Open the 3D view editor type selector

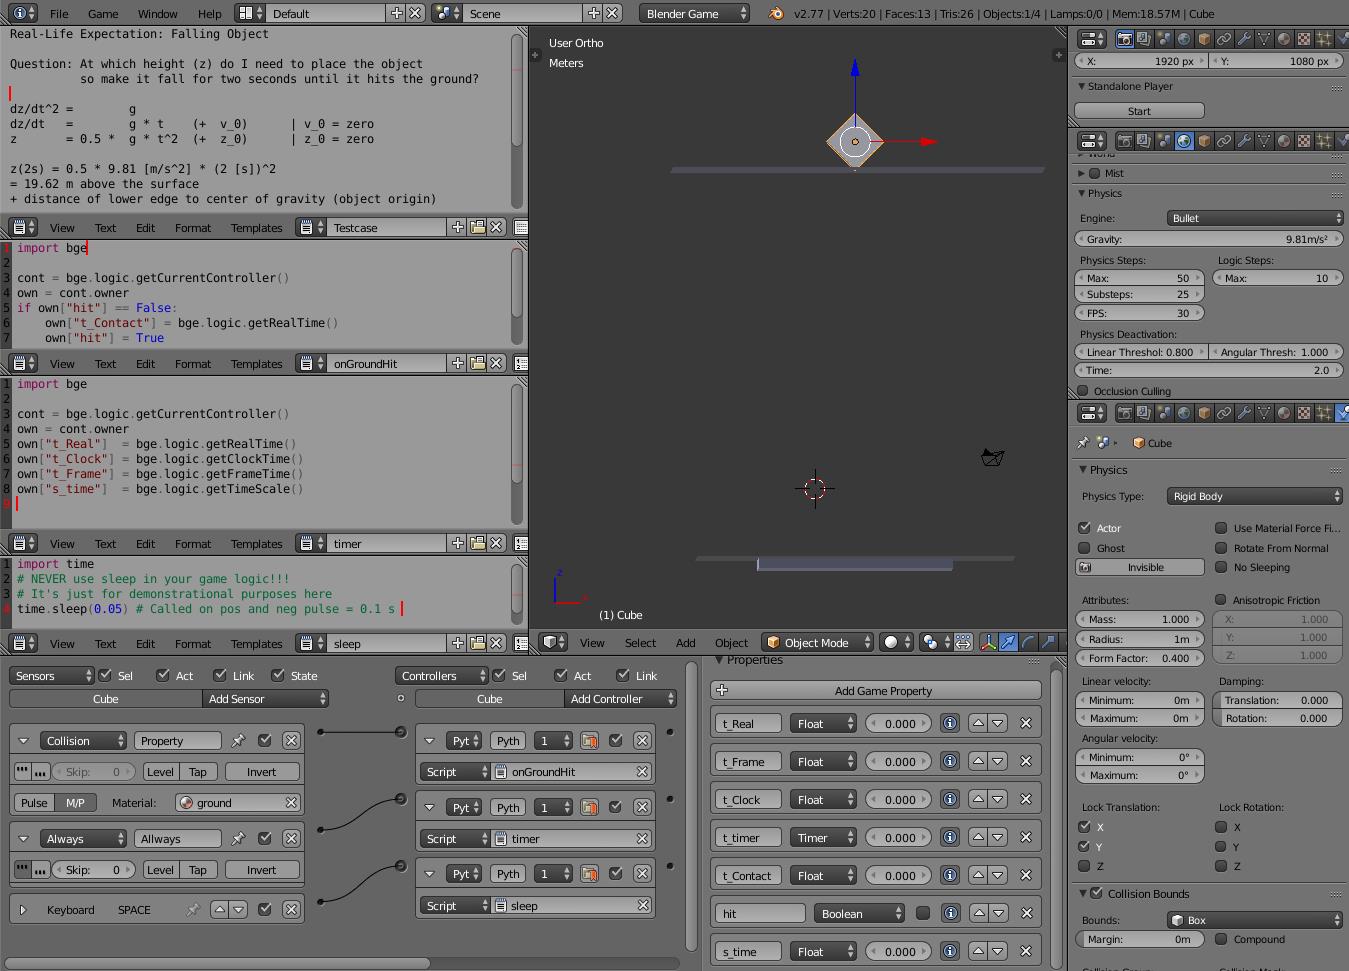point(553,642)
